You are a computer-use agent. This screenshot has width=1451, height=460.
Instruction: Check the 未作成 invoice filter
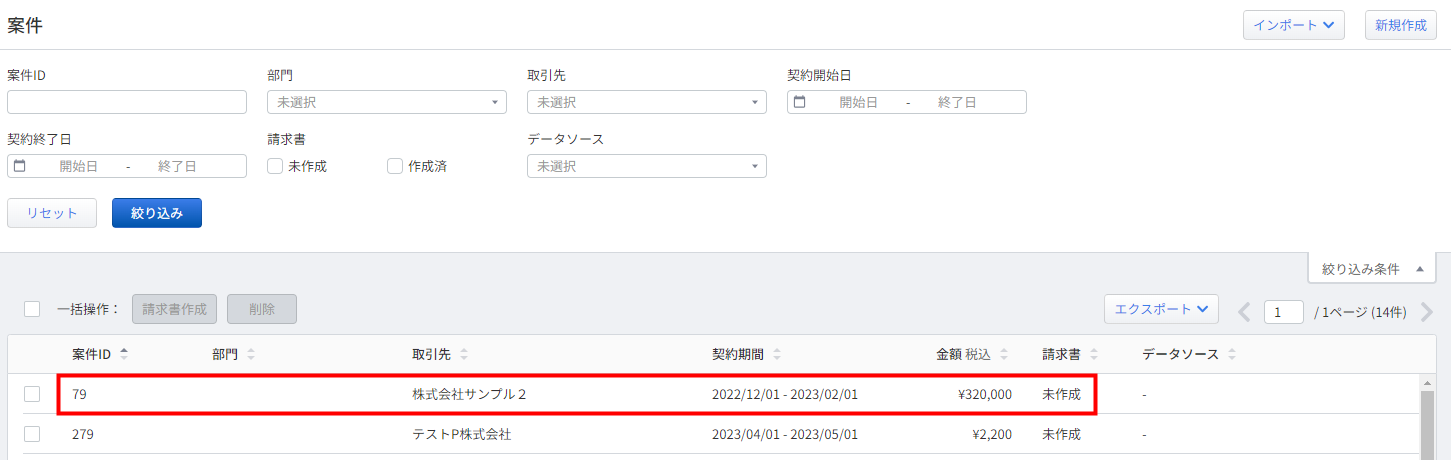[275, 166]
